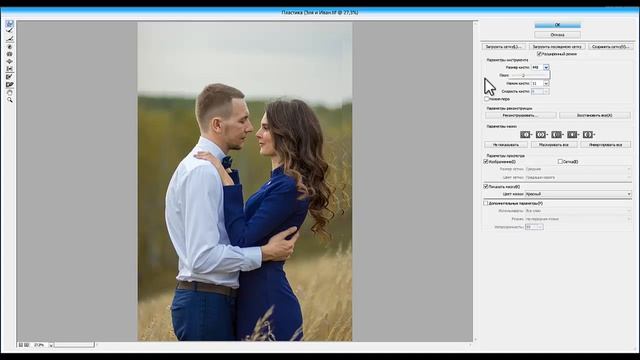
Task: Select the Reconstruct tool
Action: 9,31
